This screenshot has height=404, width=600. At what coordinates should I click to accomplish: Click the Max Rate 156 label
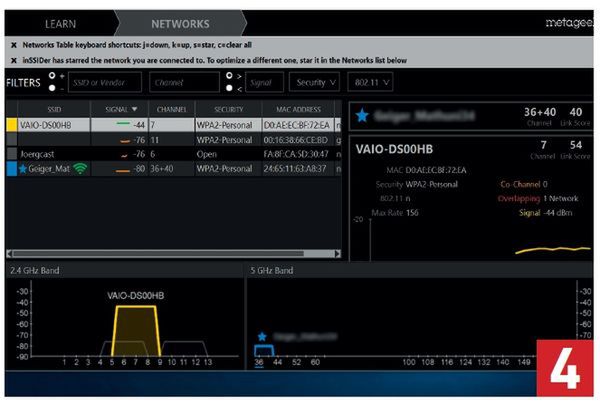[395, 213]
